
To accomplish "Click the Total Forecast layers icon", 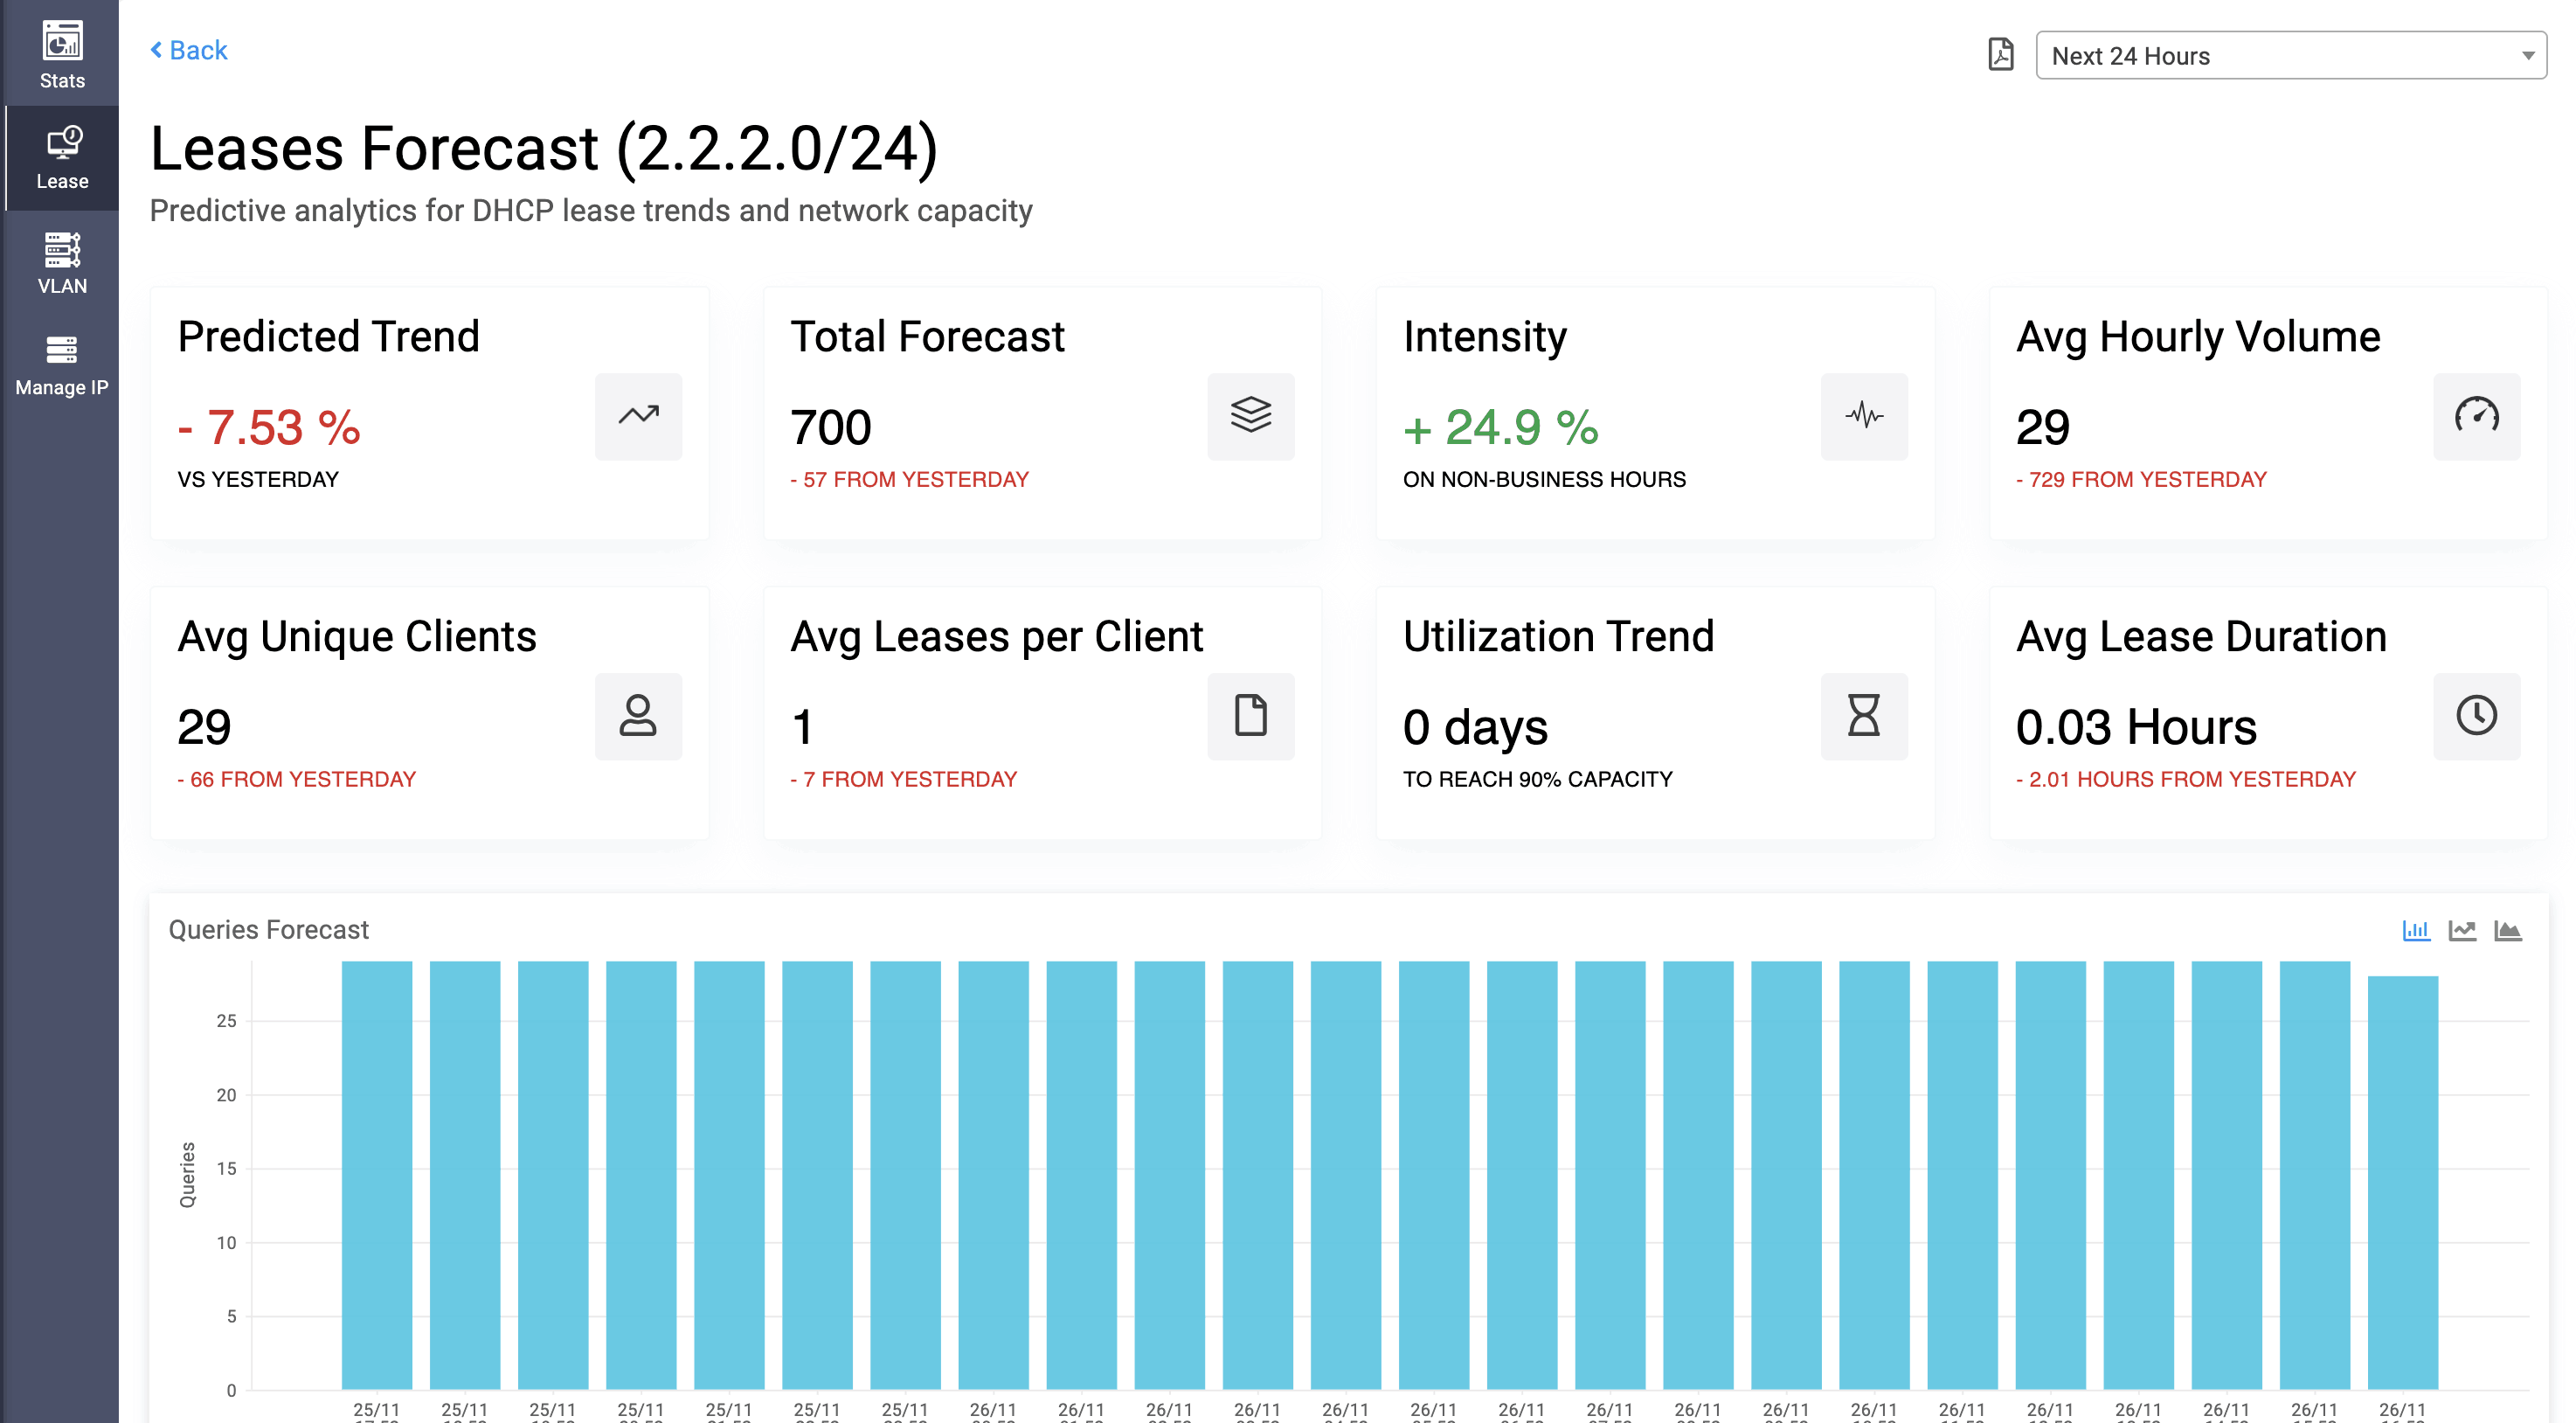I will [1250, 416].
